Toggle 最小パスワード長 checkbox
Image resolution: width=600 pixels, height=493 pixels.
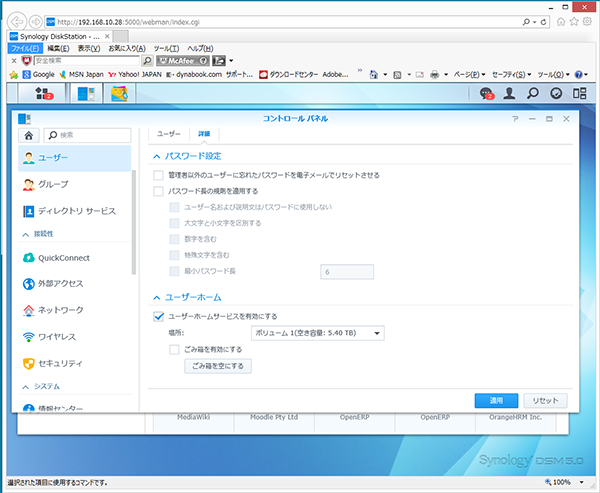[x=174, y=271]
